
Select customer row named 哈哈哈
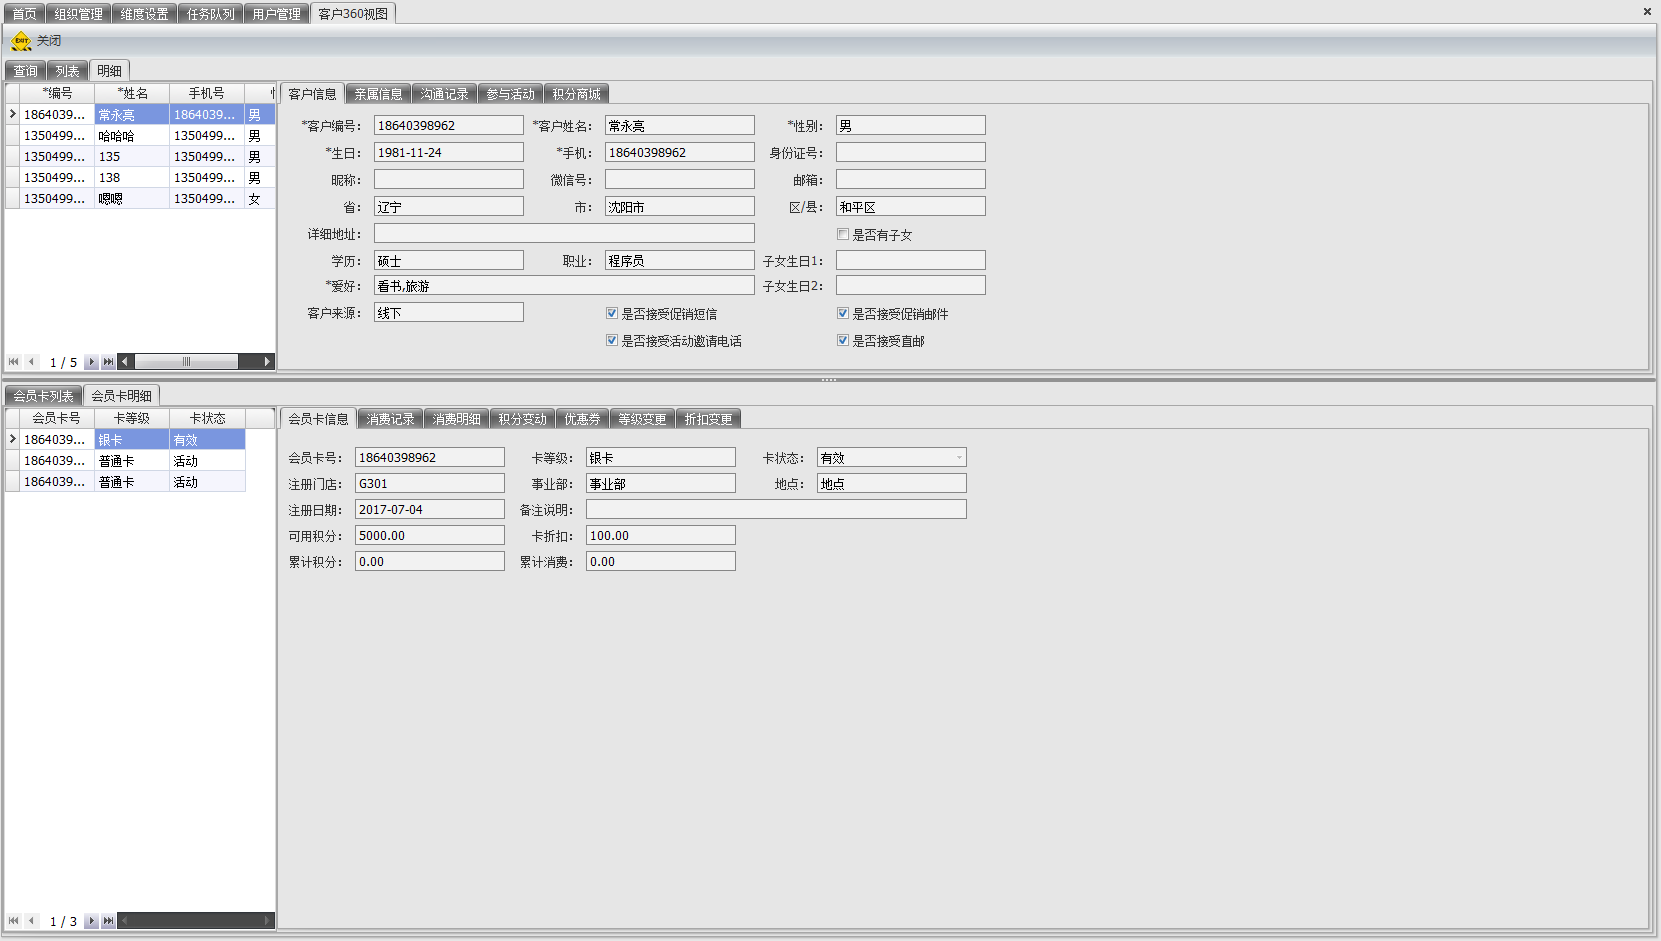(x=140, y=135)
